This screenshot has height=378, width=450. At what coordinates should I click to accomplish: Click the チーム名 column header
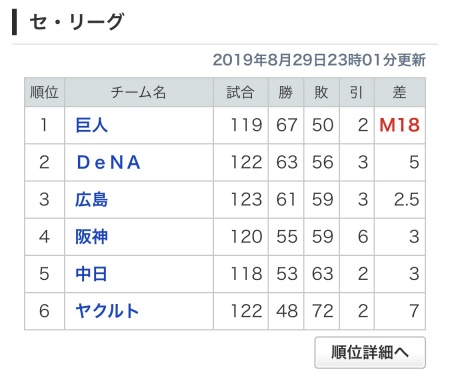point(139,92)
